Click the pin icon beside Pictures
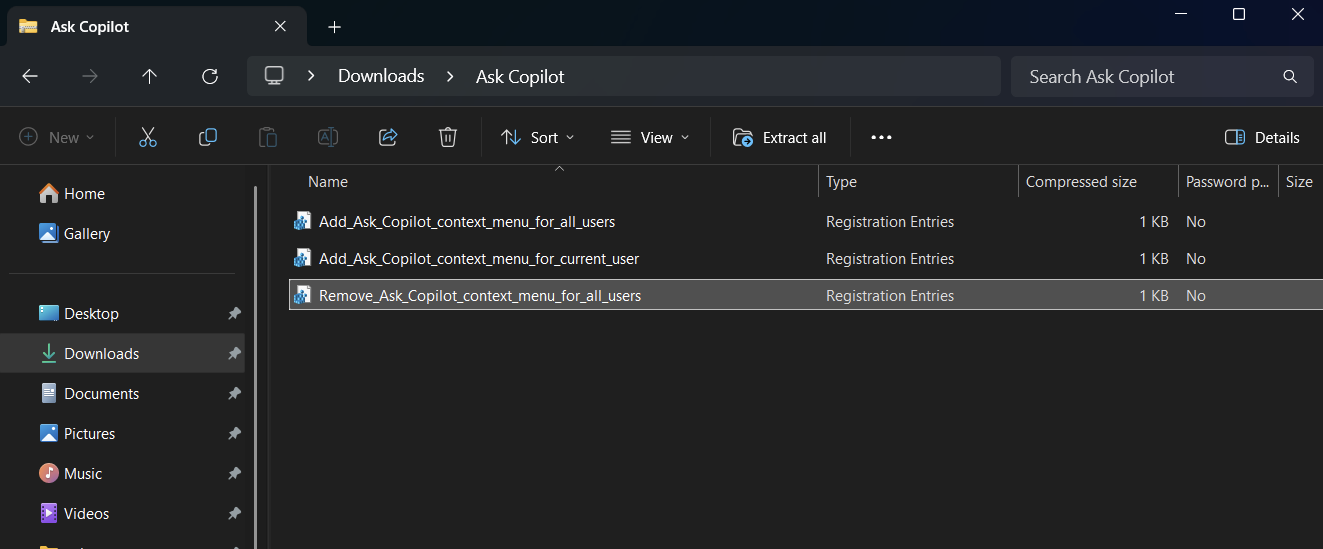 point(234,434)
